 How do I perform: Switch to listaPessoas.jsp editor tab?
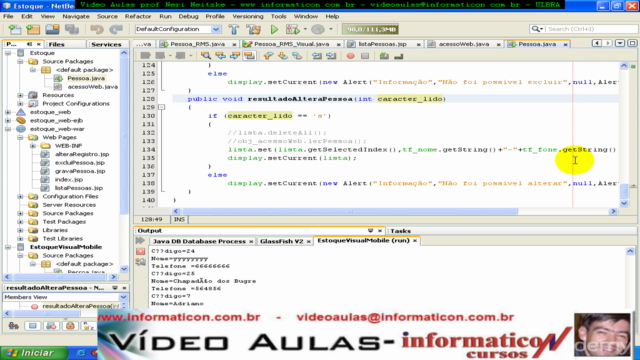pyautogui.click(x=382, y=44)
